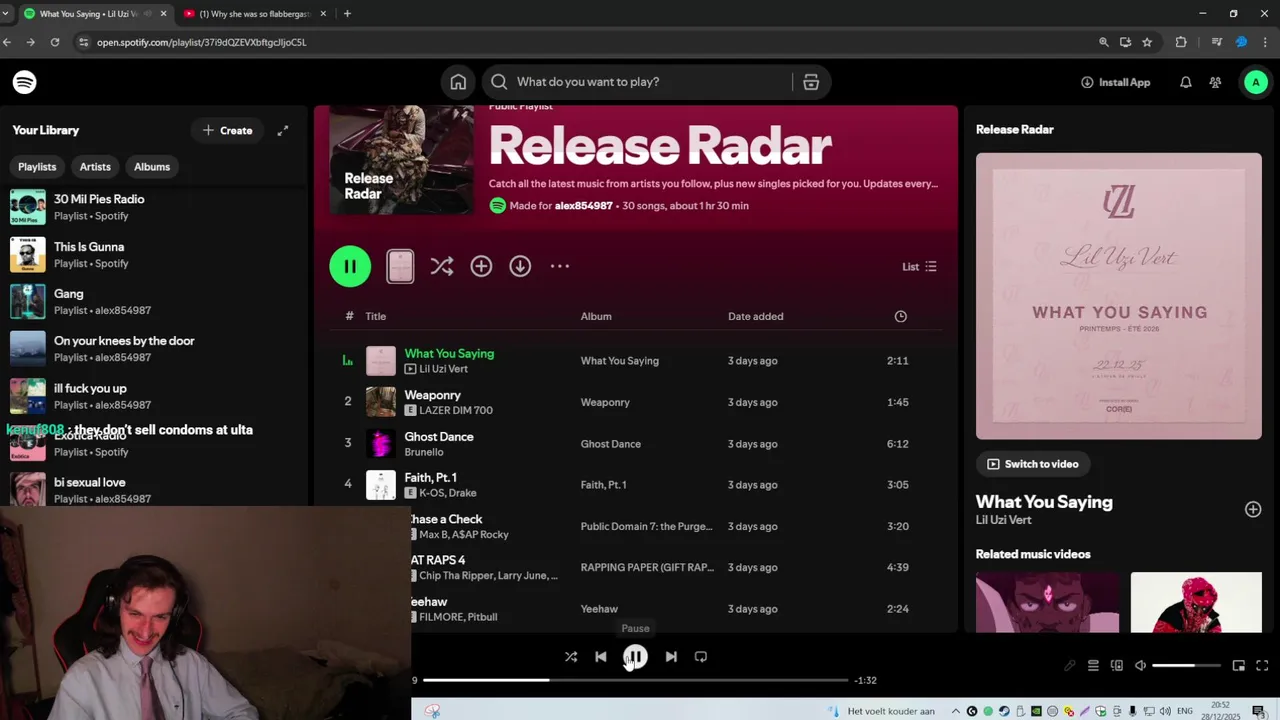Sort by the duration clock column
1280x720 pixels.
pos(900,316)
